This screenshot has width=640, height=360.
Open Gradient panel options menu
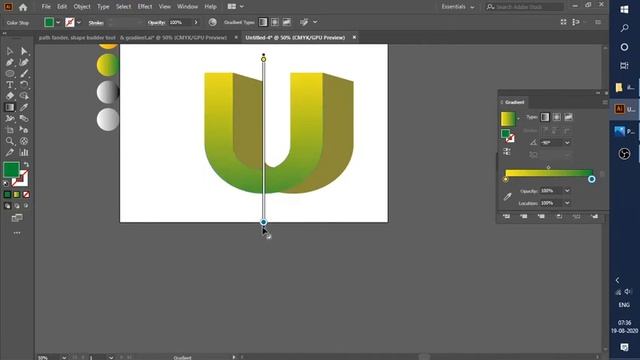pyautogui.click(x=604, y=102)
